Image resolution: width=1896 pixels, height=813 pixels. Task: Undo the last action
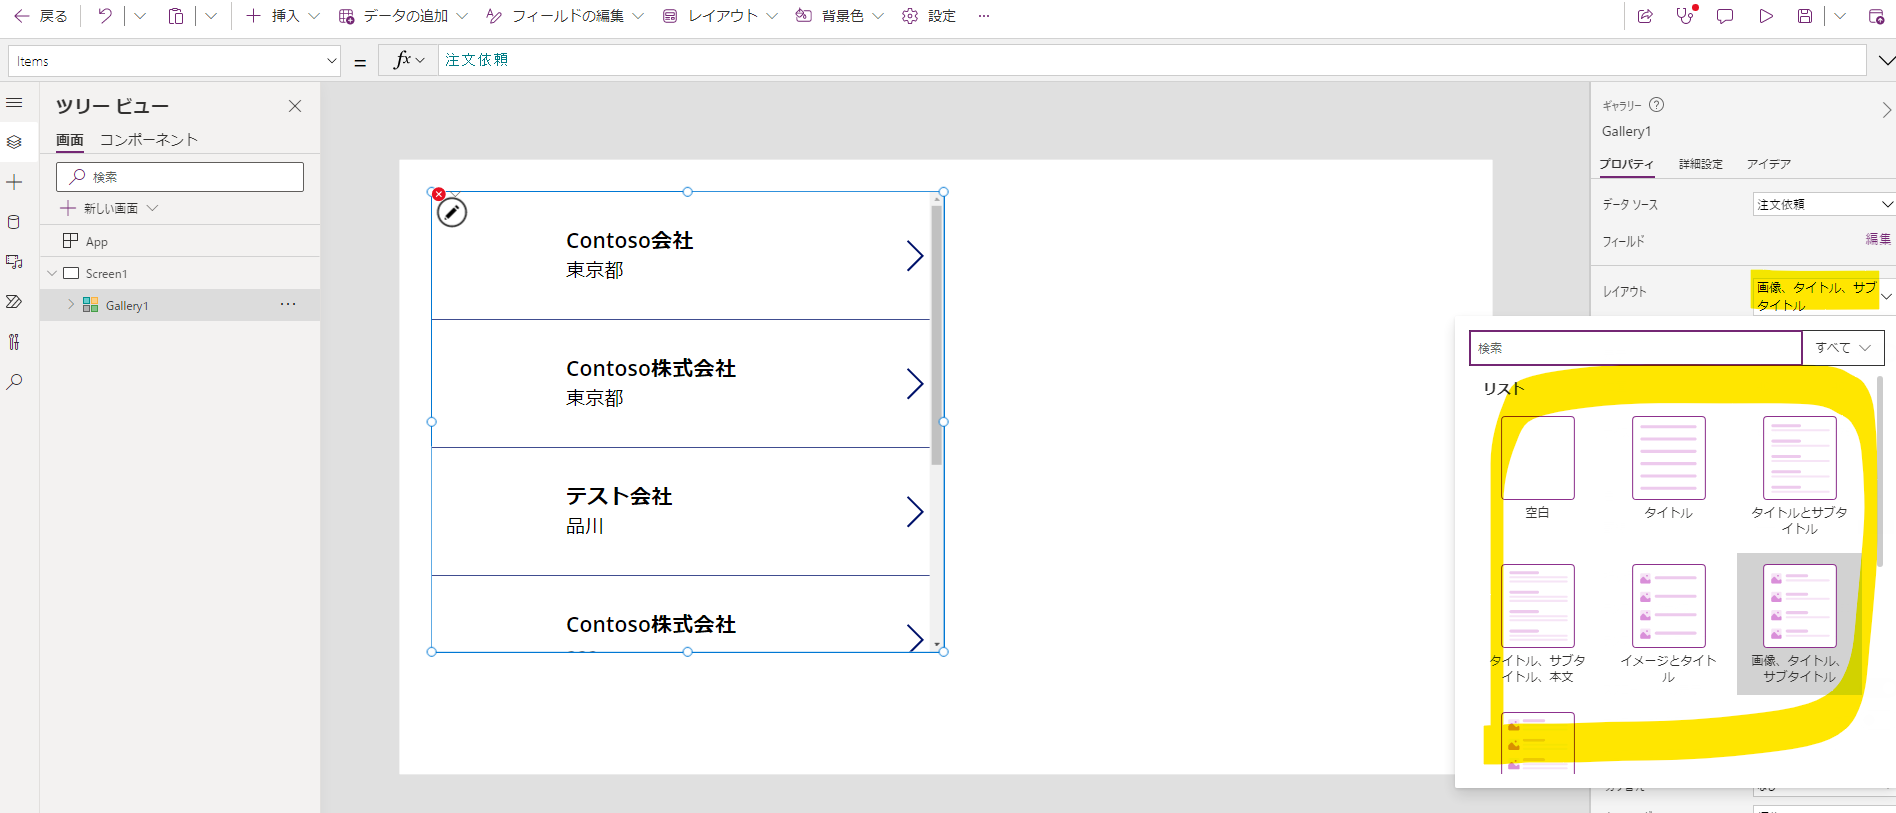click(x=105, y=16)
